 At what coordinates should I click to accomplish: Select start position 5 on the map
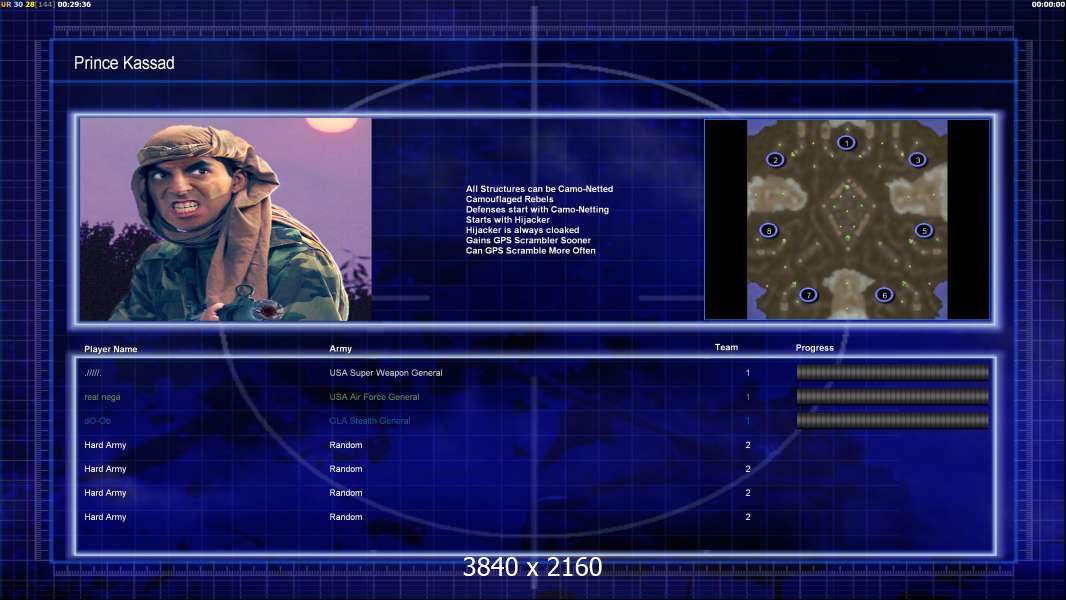[924, 230]
